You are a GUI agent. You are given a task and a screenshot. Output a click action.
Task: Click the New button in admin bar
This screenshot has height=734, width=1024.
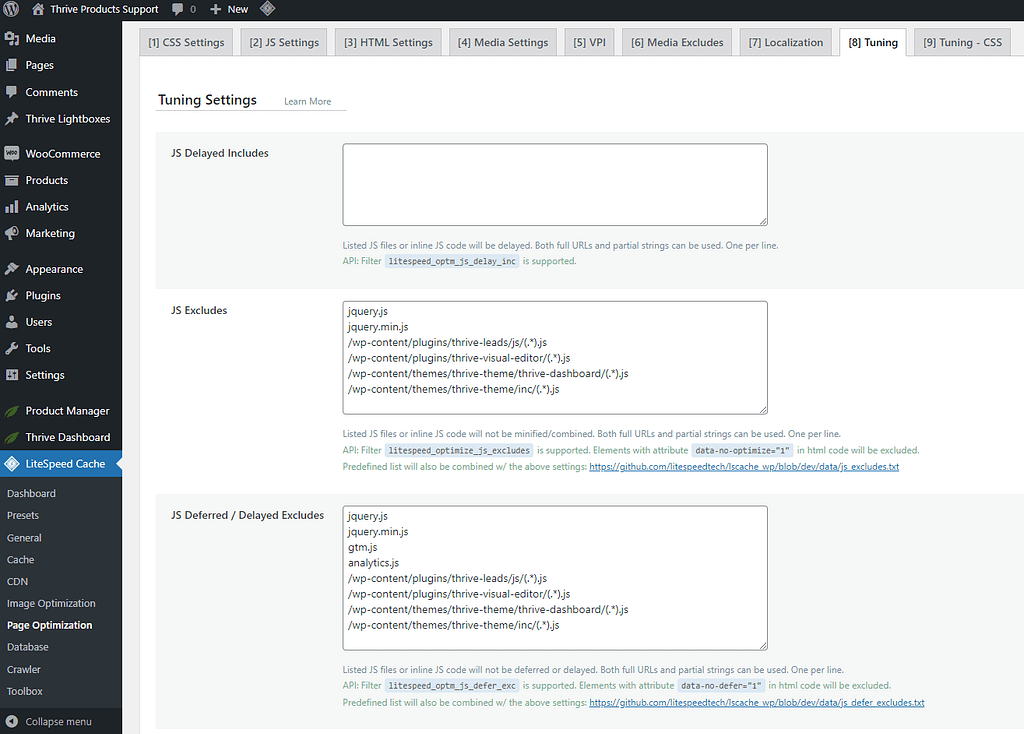pyautogui.click(x=229, y=9)
